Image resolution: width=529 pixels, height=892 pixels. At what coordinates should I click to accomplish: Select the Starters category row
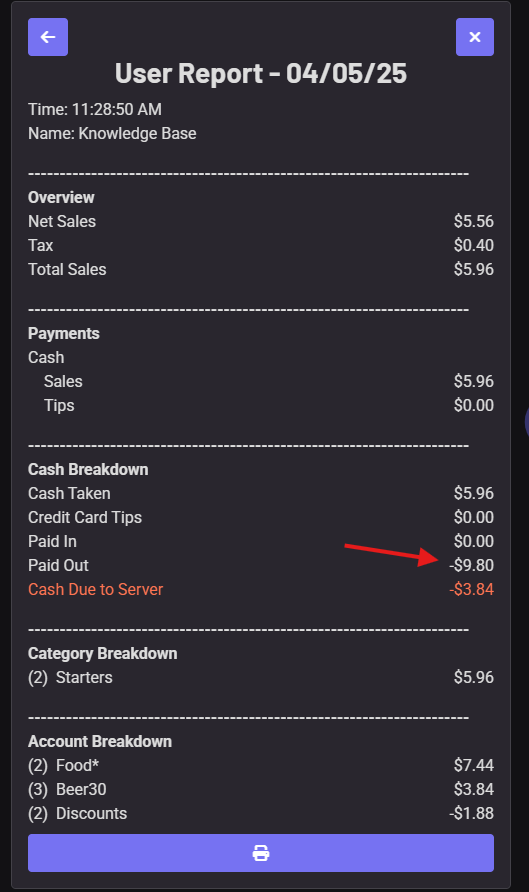[x=261, y=678]
